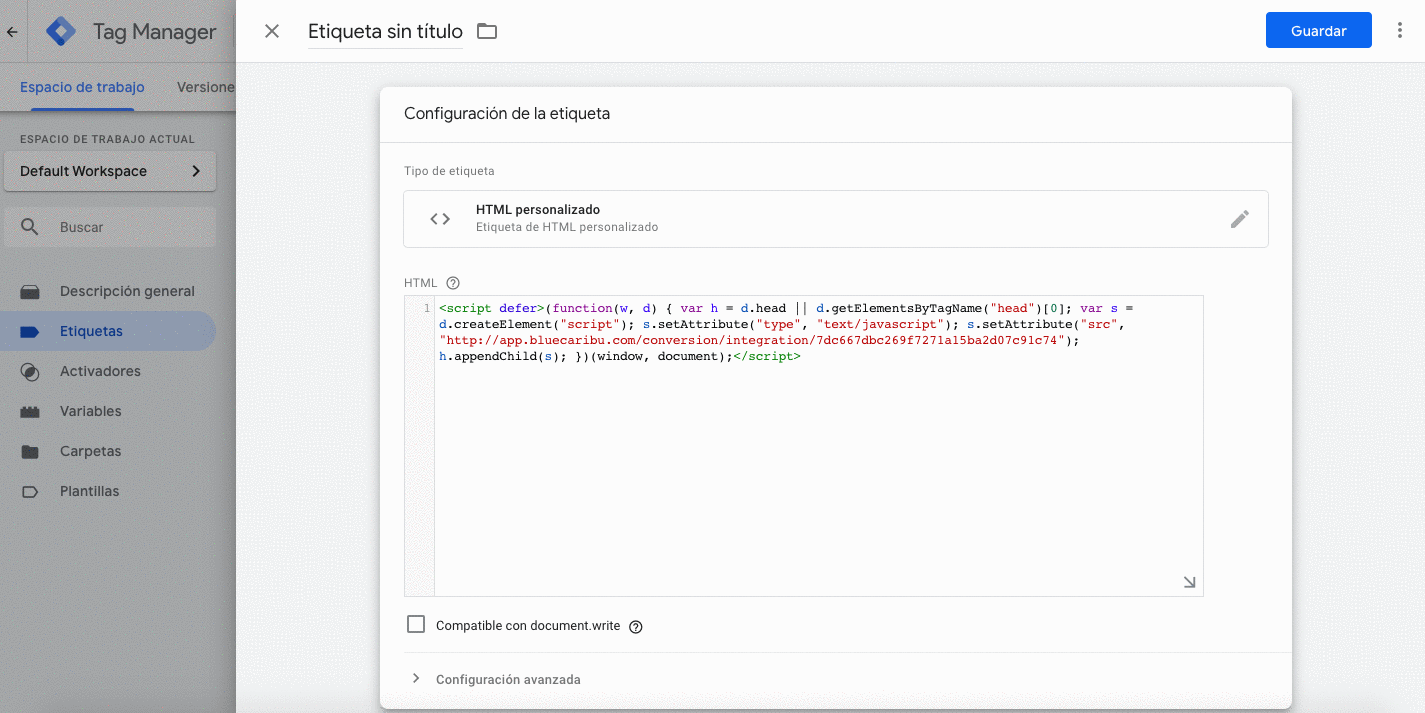Edit the tag name Etiqueta sin título
Screen dimensions: 1425x713
(x=385, y=32)
